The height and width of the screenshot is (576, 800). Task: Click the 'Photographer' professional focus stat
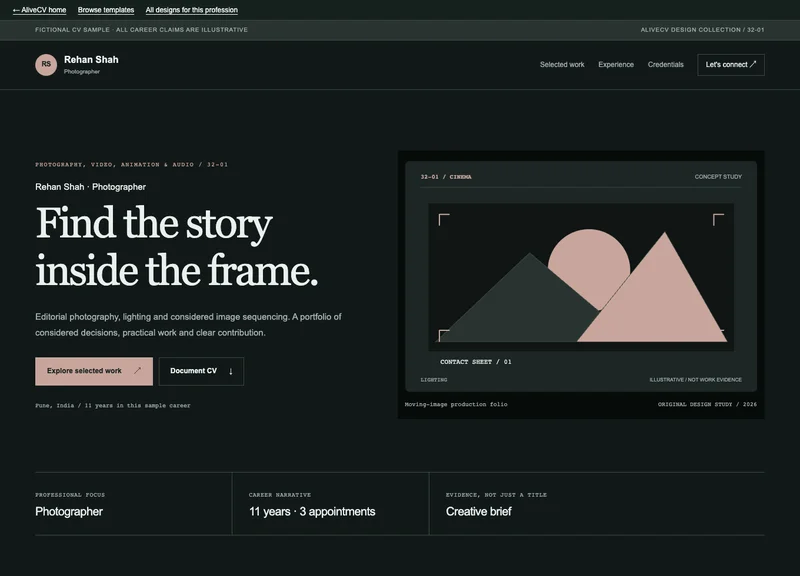coord(69,512)
